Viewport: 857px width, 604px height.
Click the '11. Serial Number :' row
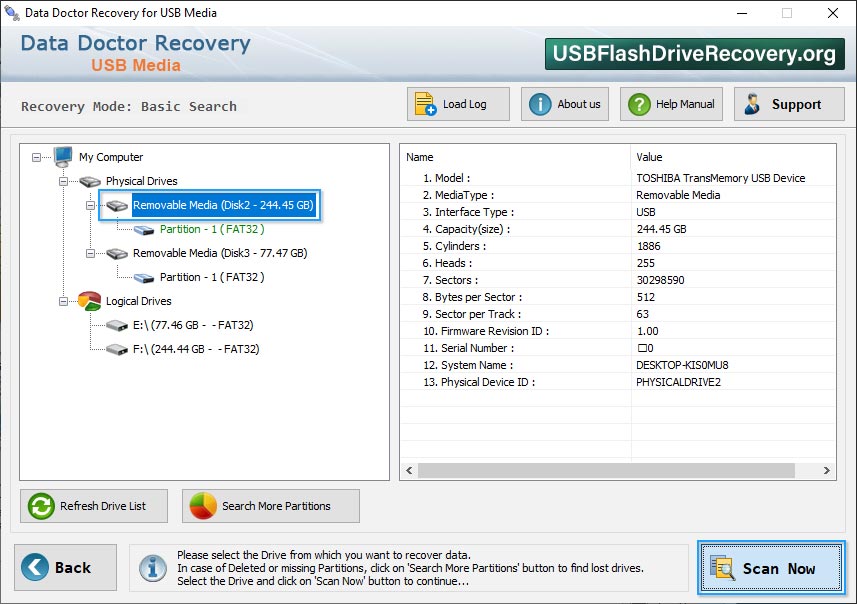[618, 348]
